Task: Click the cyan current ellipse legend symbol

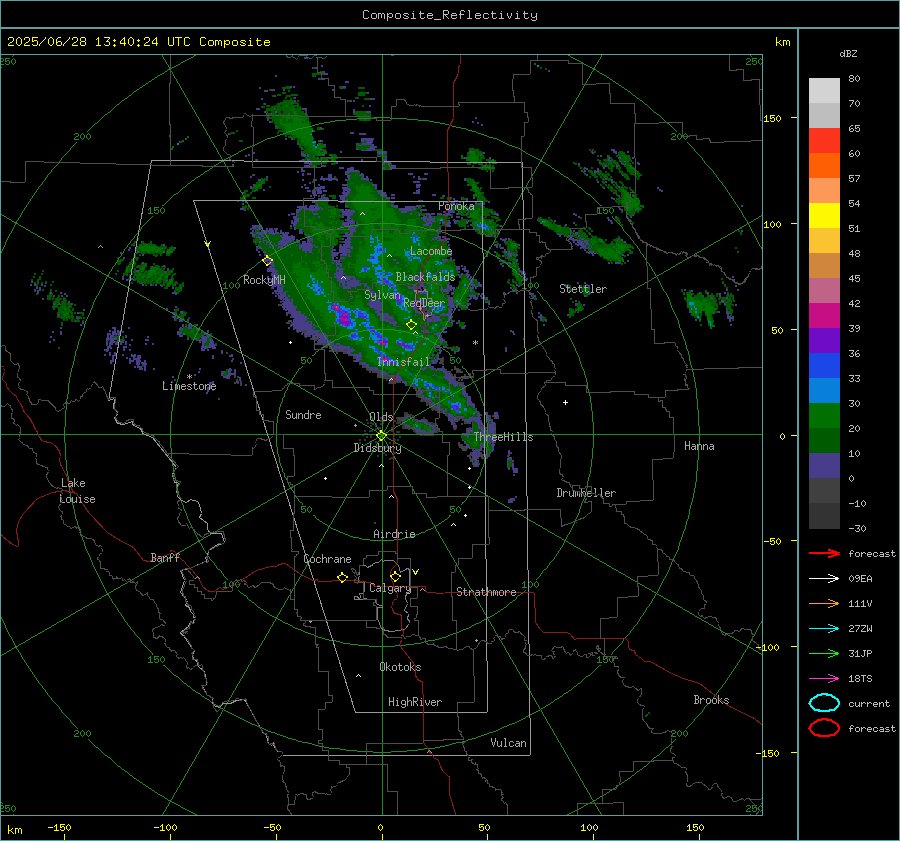Action: [824, 703]
